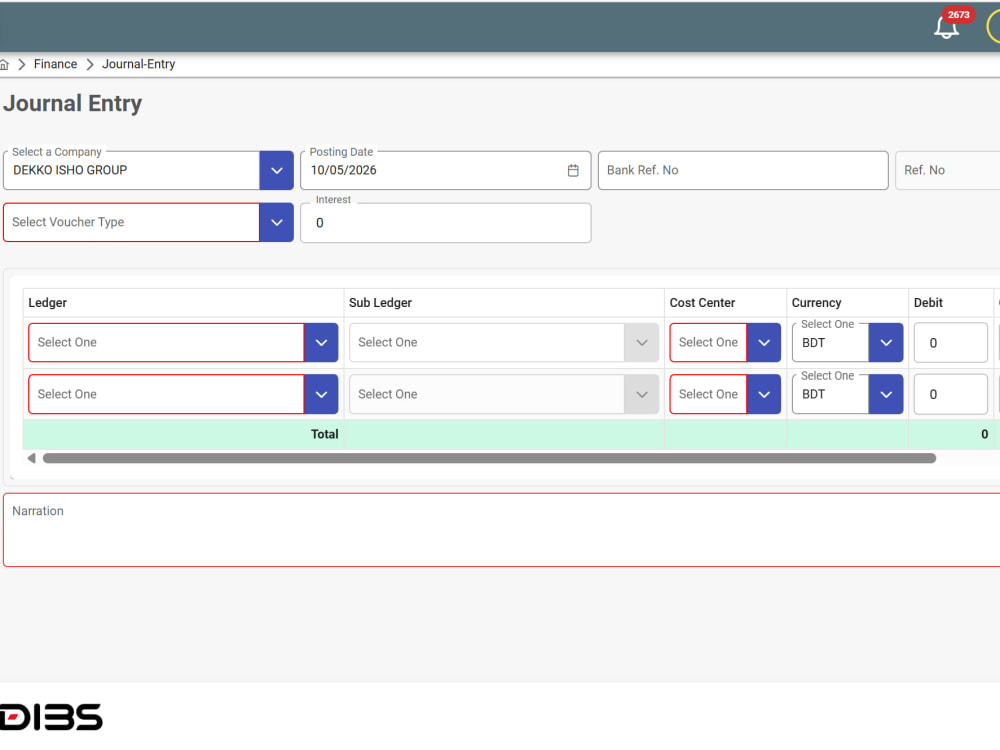Screen dimensions: 1000x750
Task: Open the notifications bell icon
Action: coord(946,27)
